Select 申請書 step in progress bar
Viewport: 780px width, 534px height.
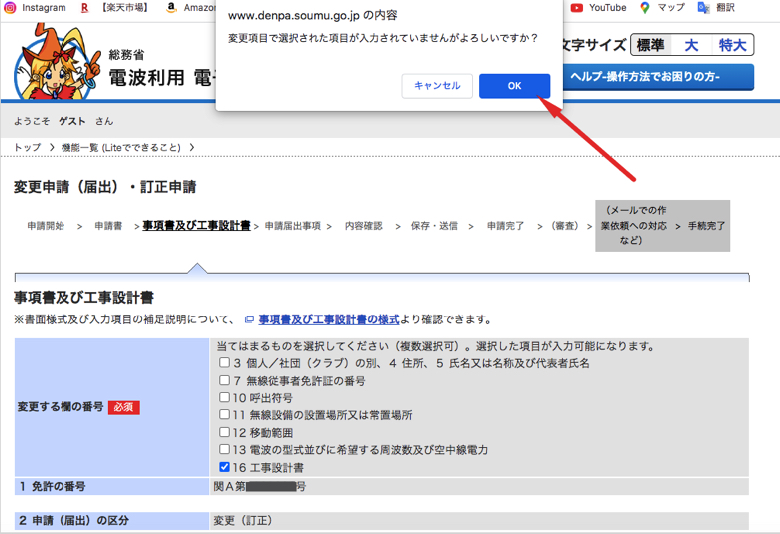tap(108, 226)
